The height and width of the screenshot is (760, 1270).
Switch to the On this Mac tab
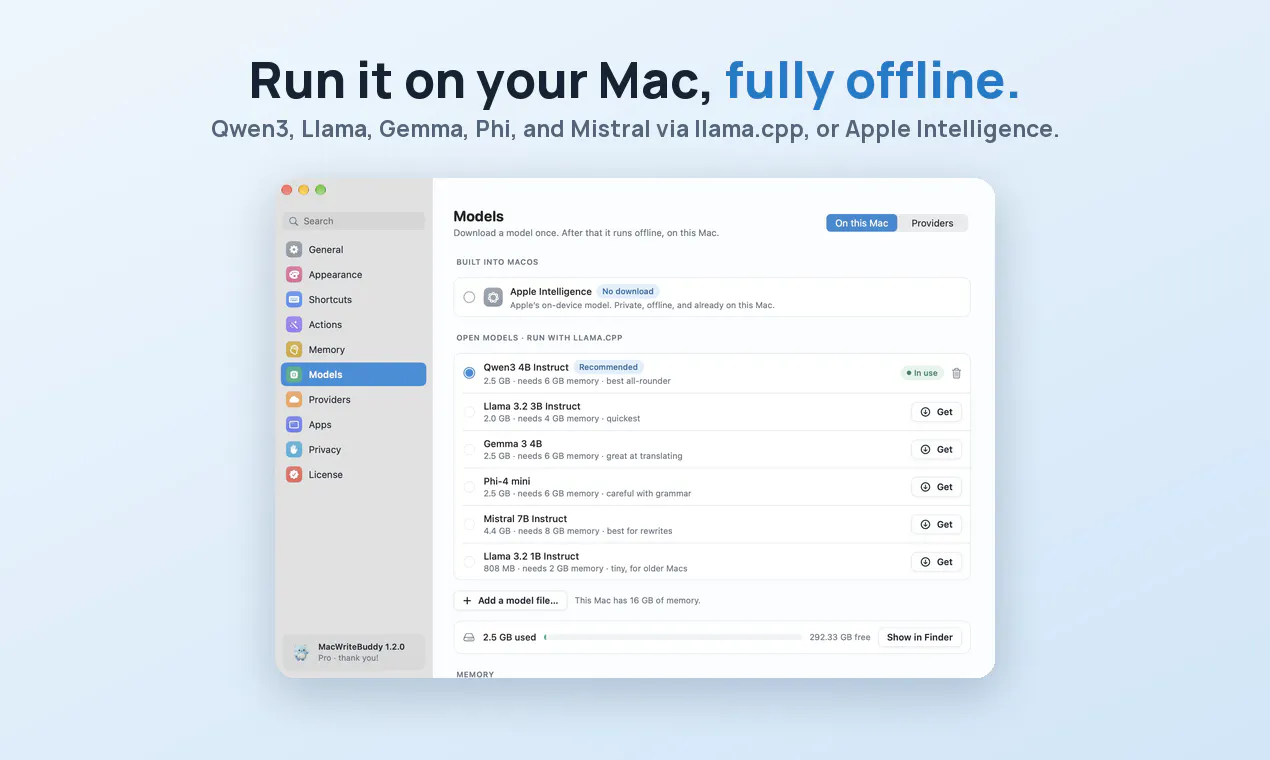(862, 223)
